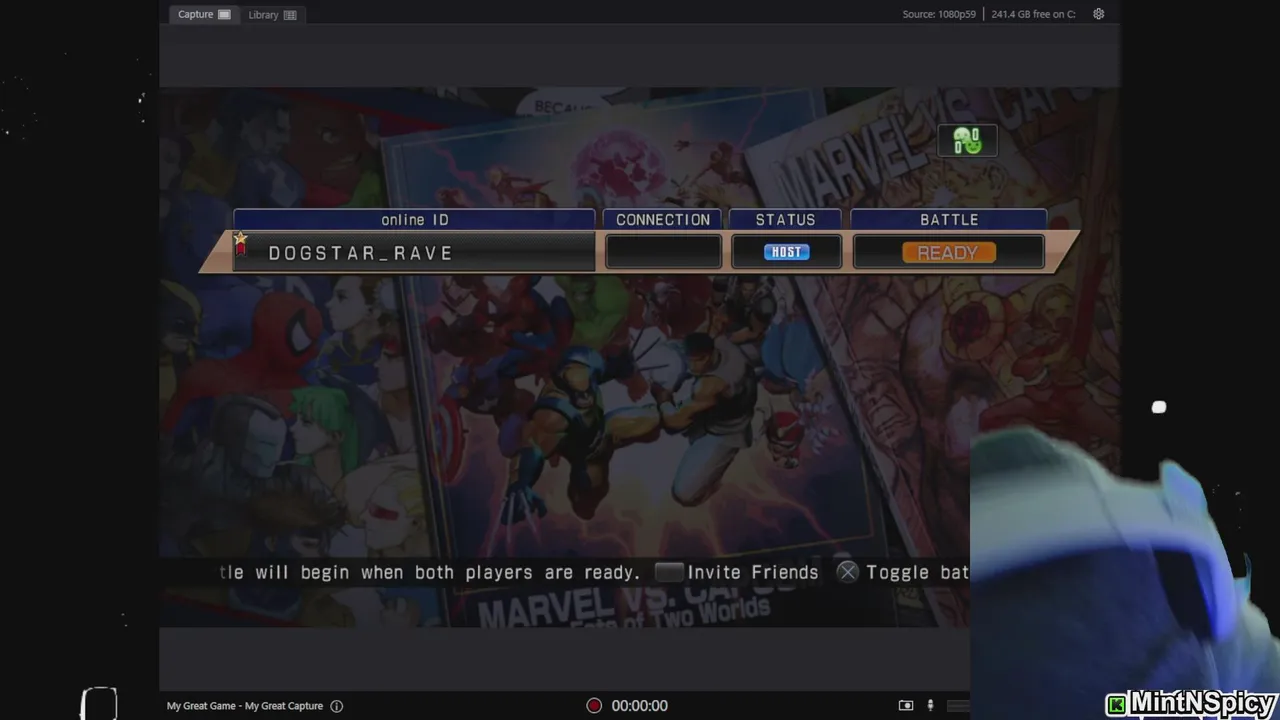Image resolution: width=1280 pixels, height=720 pixels.
Task: Toggle the microphone commentary icon
Action: click(x=930, y=706)
